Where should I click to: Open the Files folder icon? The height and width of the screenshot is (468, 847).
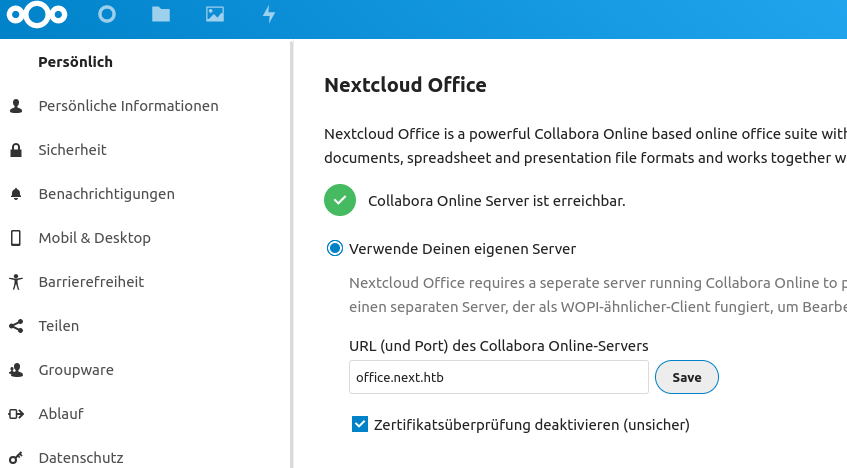click(x=160, y=15)
